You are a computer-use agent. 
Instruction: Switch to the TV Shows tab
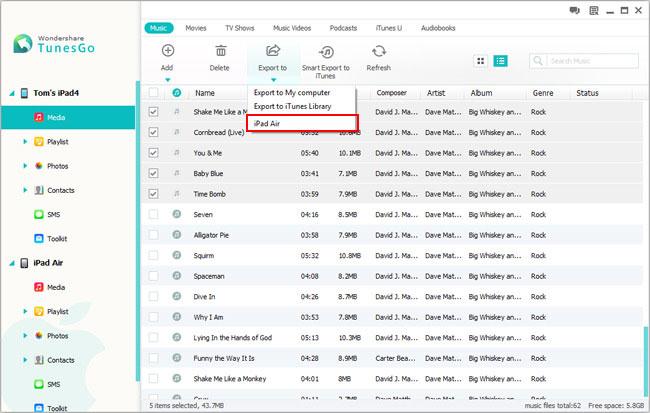(x=240, y=28)
